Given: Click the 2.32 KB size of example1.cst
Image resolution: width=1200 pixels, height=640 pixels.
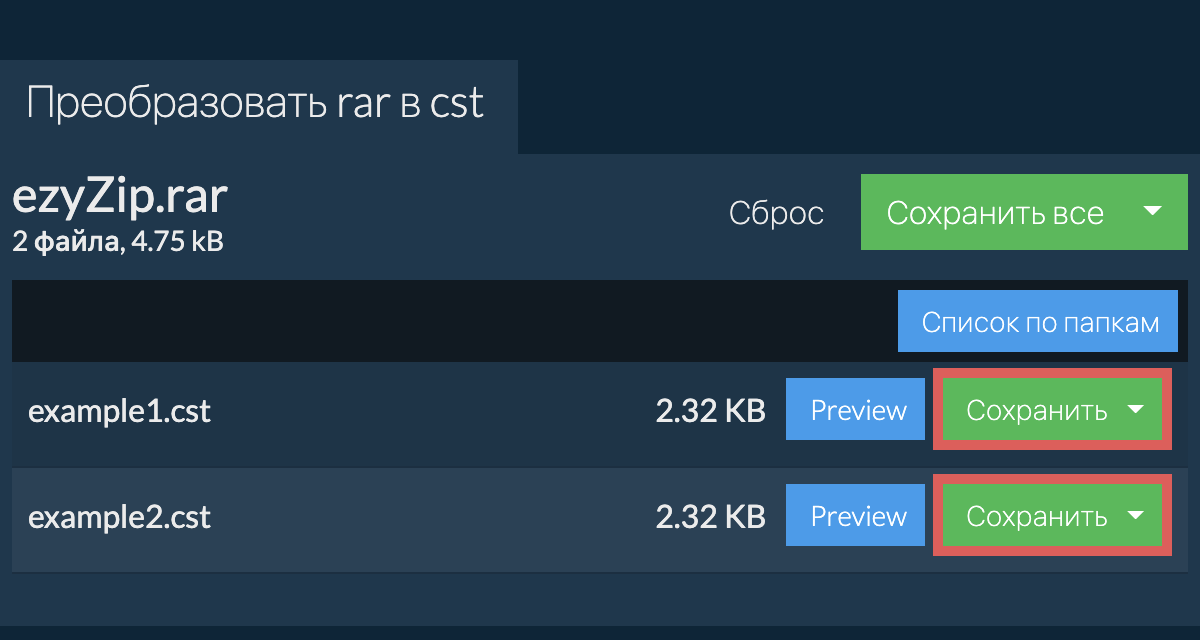Looking at the screenshot, I should coord(710,411).
